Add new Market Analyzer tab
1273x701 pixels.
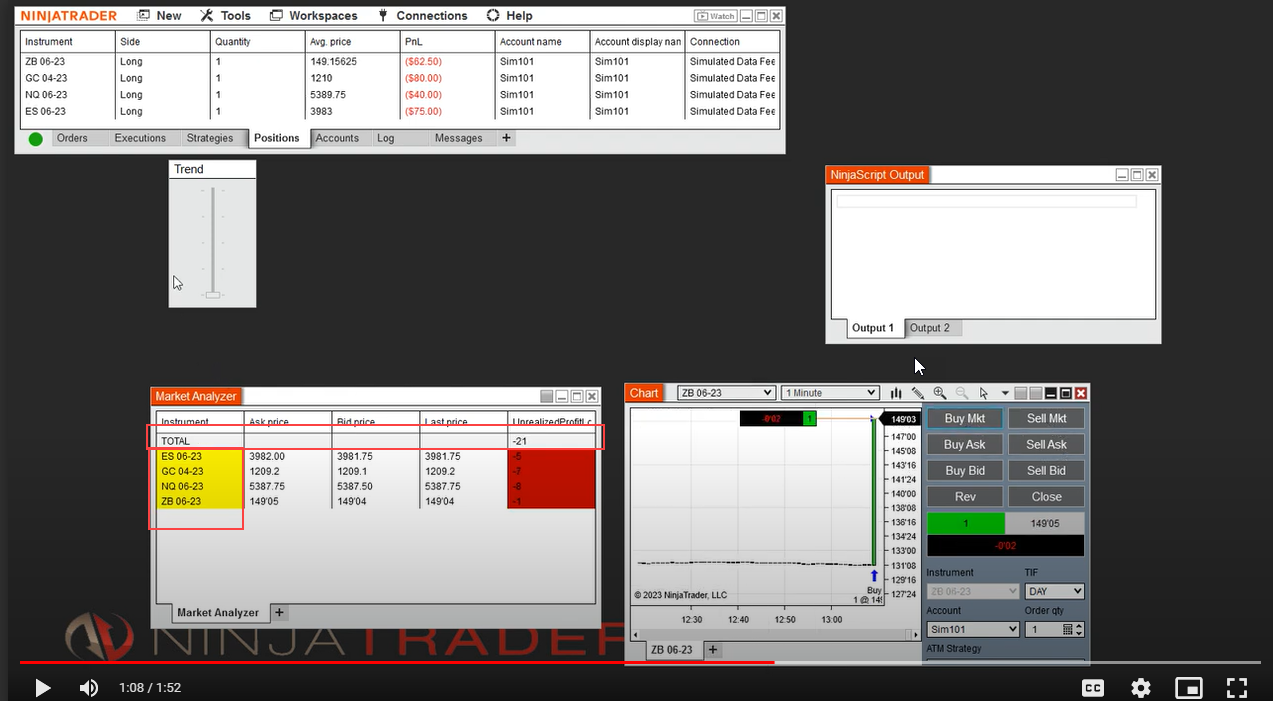[279, 612]
